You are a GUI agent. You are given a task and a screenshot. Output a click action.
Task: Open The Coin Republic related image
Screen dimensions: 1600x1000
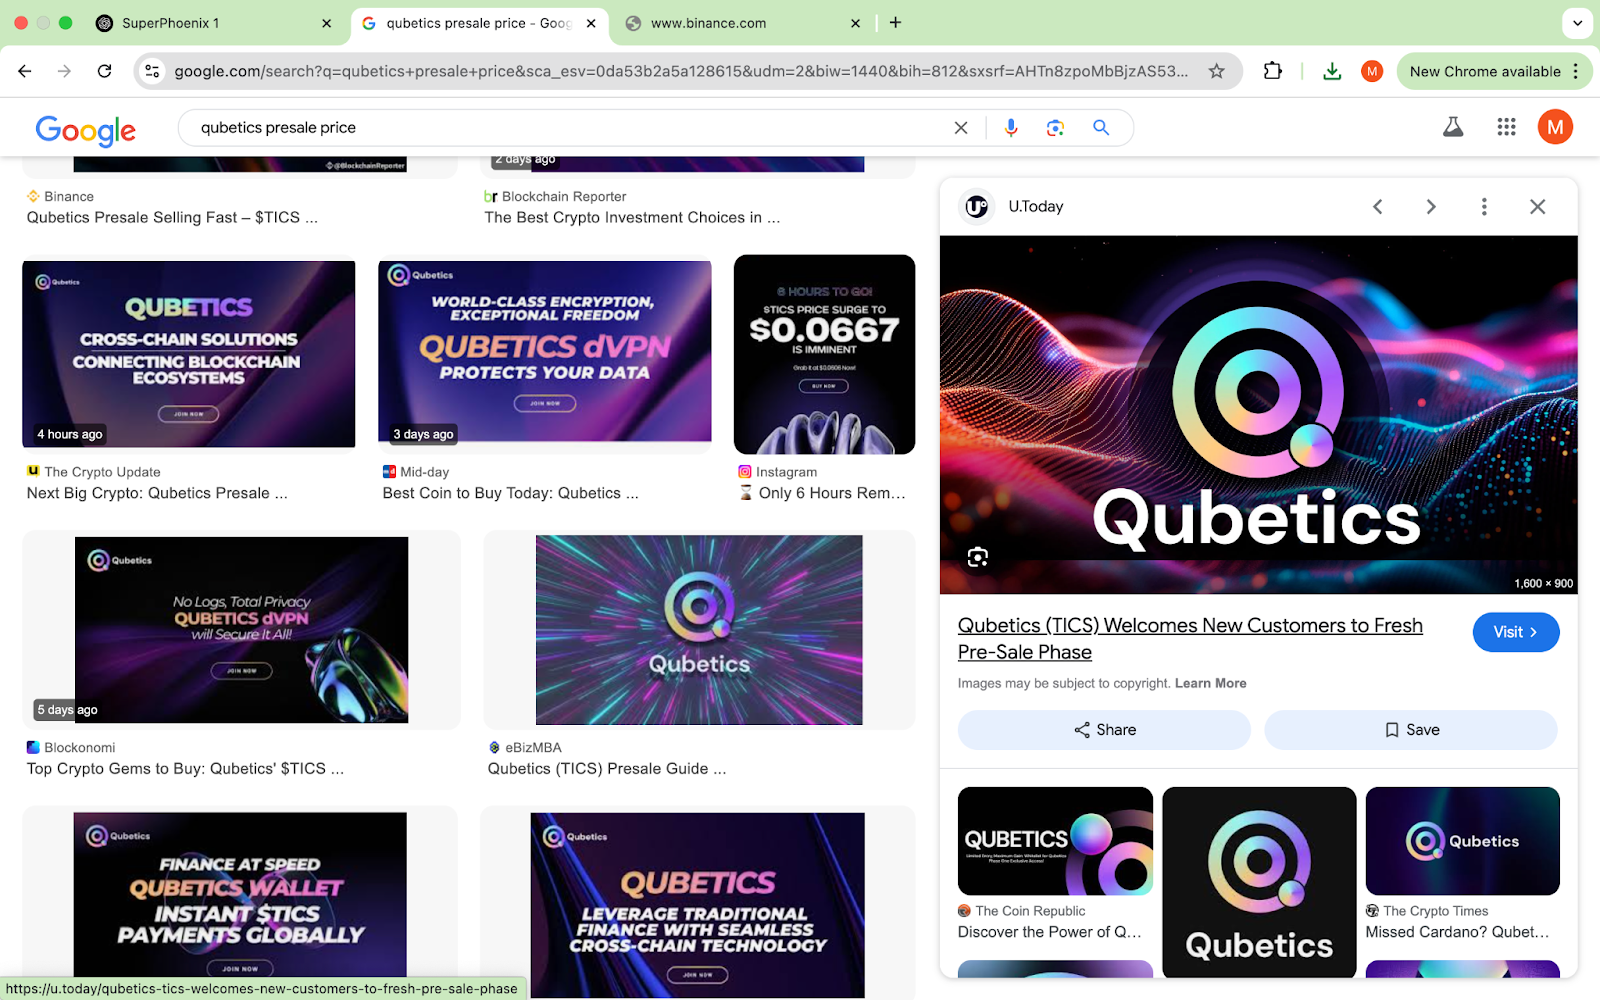pyautogui.click(x=1055, y=841)
